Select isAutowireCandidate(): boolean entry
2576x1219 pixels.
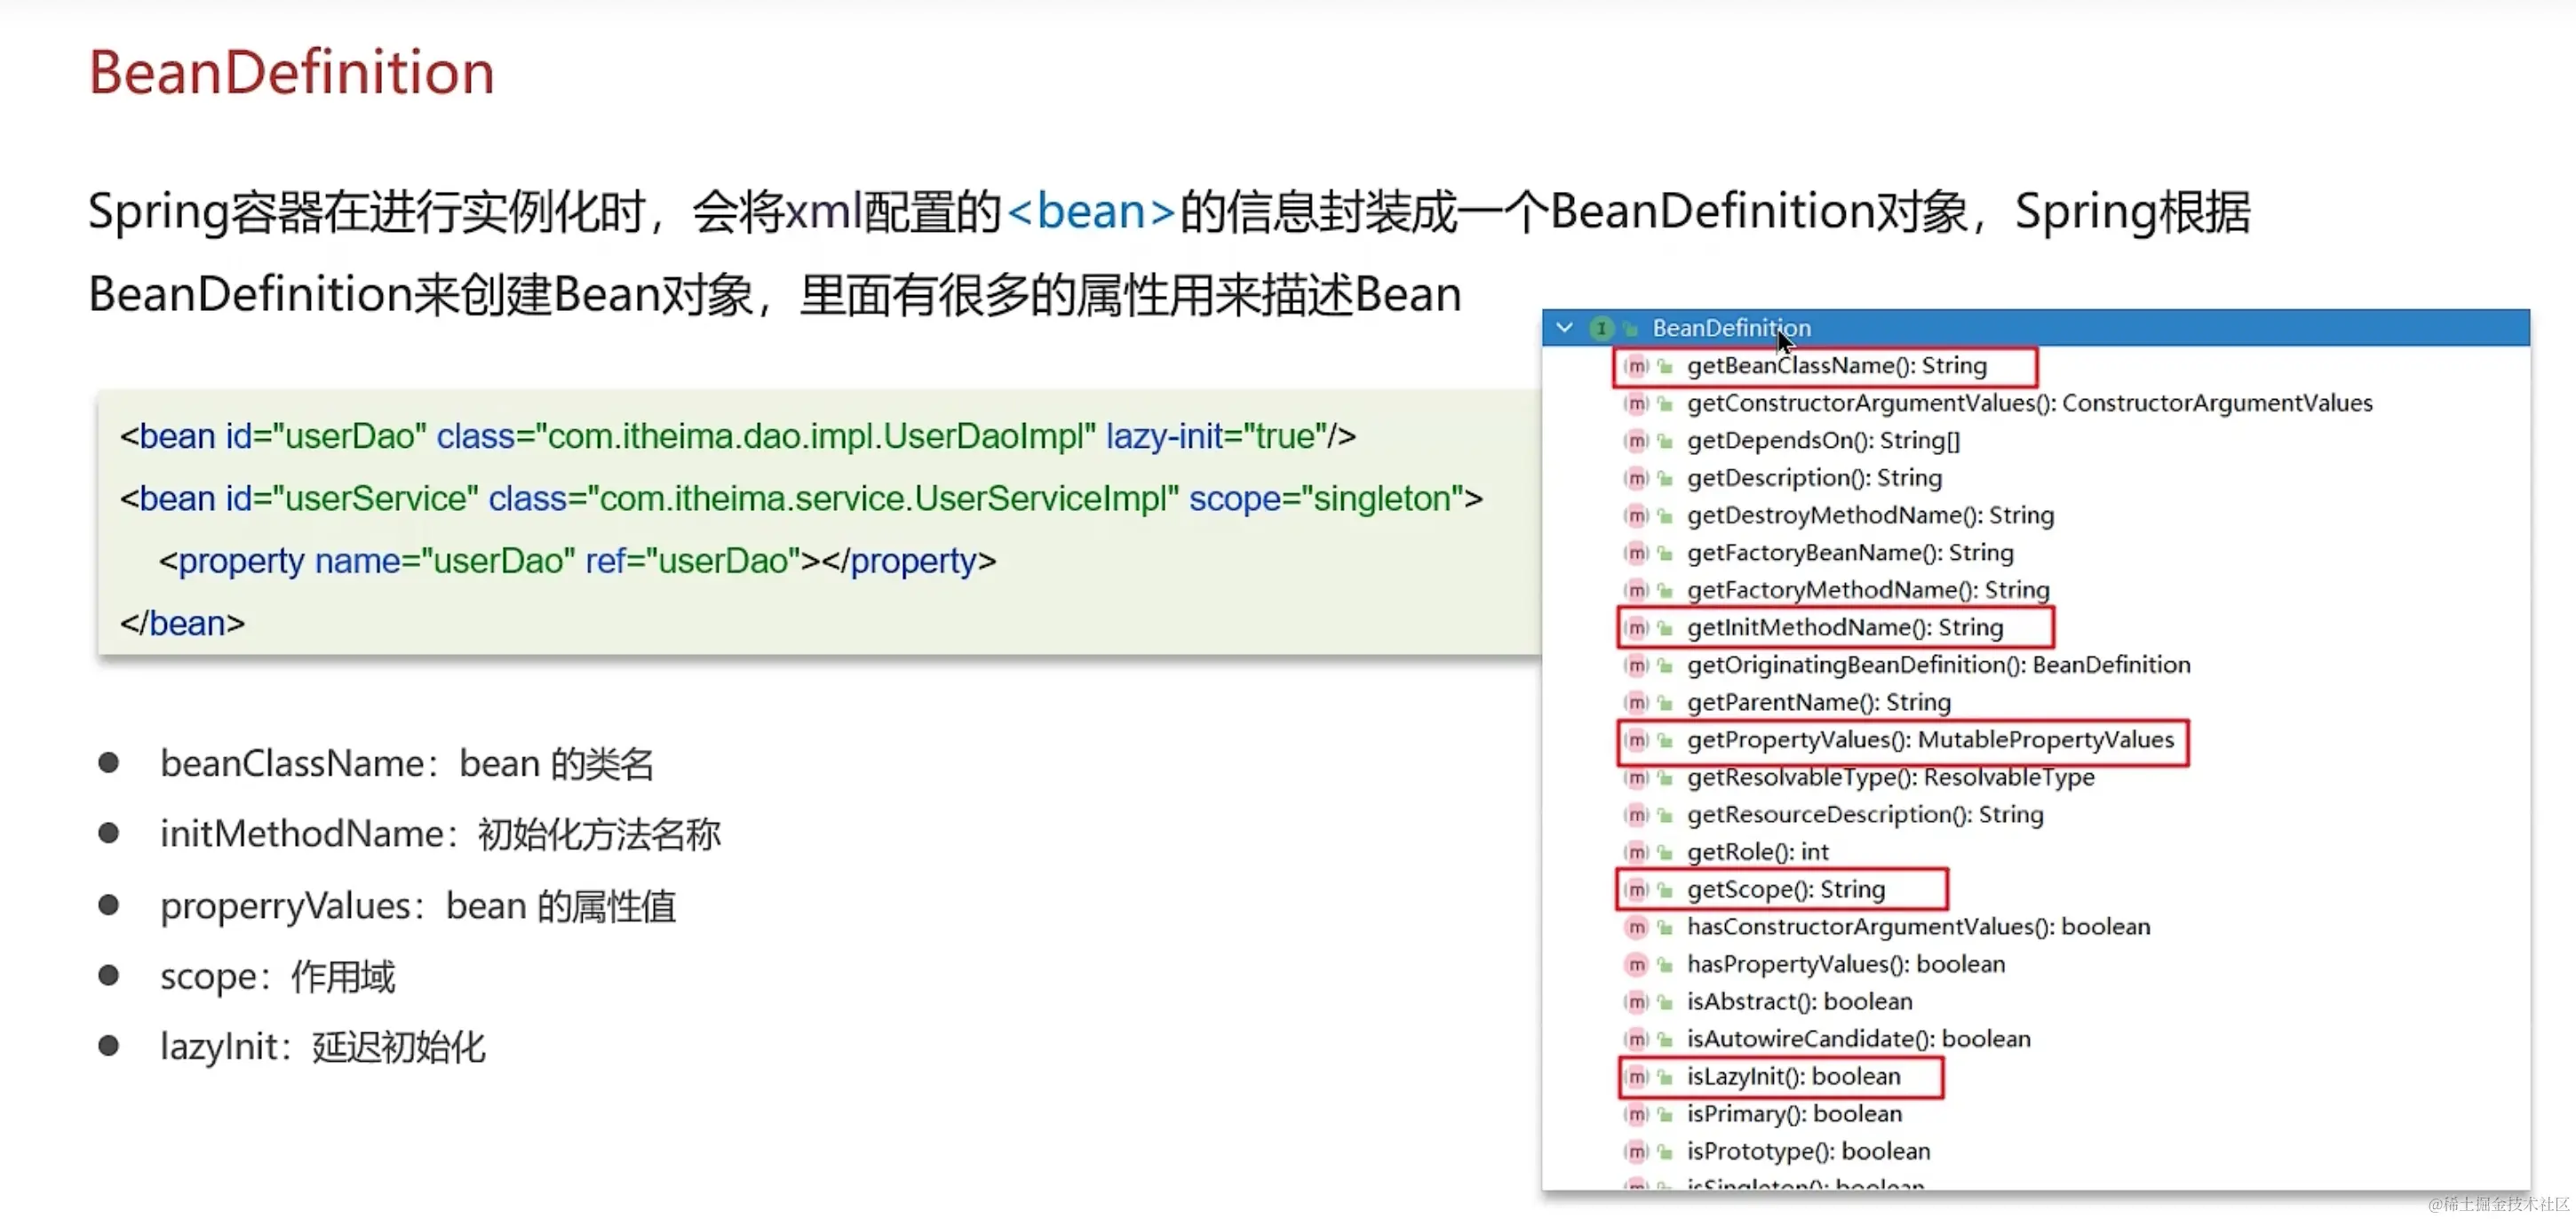coord(1857,1039)
